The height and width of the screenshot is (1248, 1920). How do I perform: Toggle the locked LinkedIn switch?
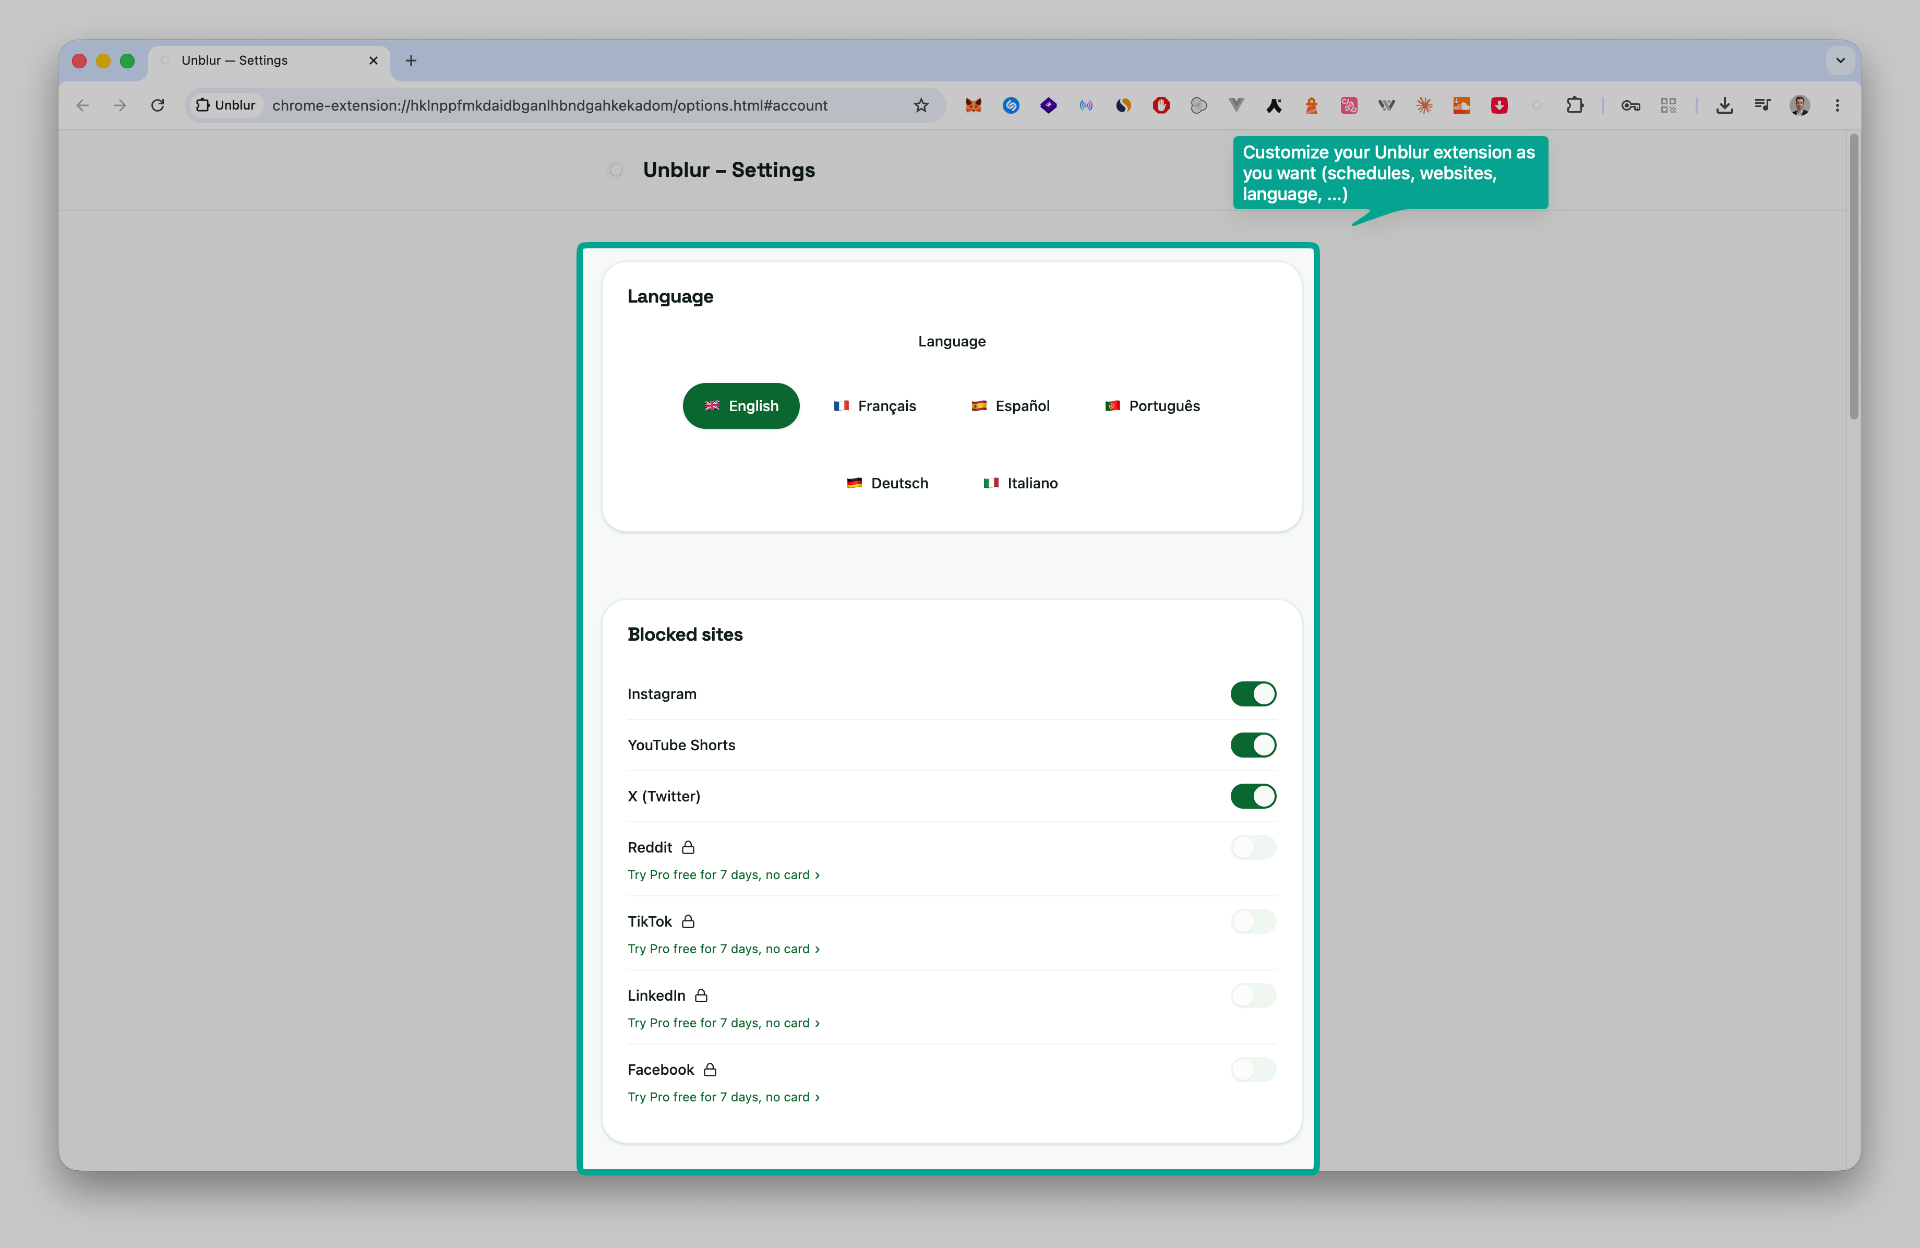coord(1253,996)
